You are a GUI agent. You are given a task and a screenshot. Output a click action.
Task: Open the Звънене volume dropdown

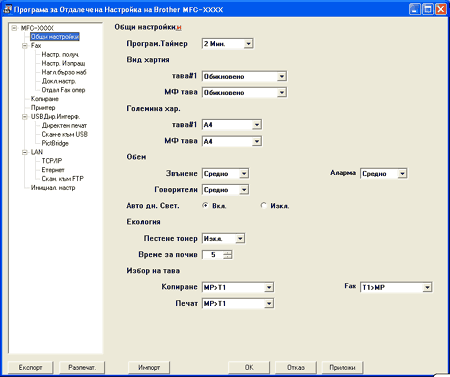point(225,173)
